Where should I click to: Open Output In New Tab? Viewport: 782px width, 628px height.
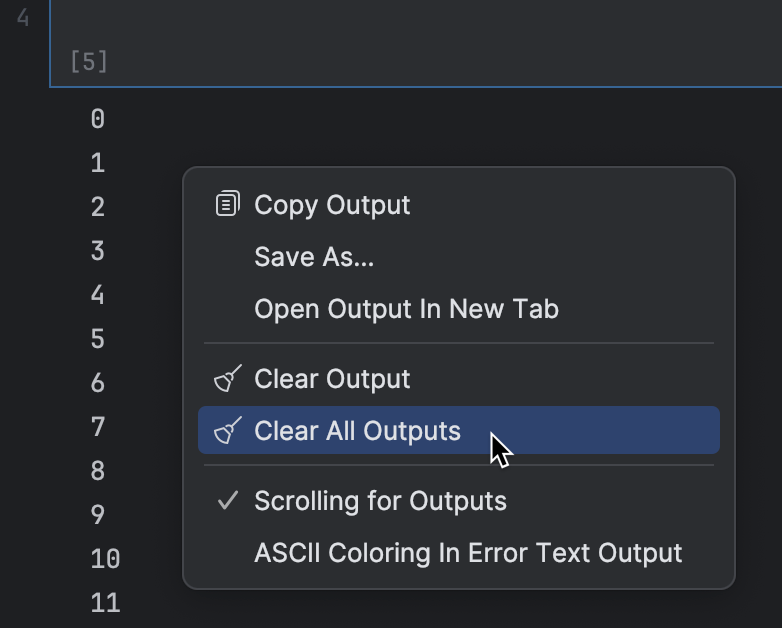459,309
